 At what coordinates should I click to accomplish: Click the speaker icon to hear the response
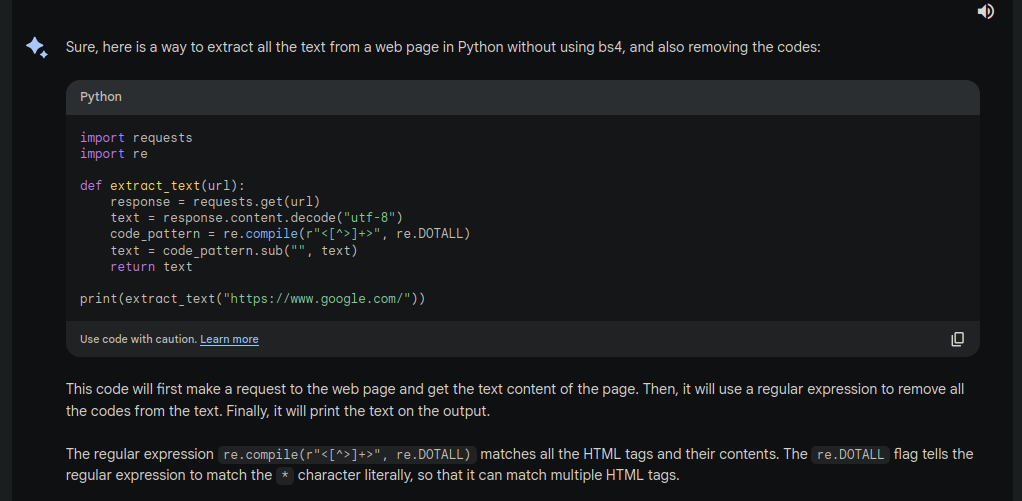pyautogui.click(x=986, y=11)
